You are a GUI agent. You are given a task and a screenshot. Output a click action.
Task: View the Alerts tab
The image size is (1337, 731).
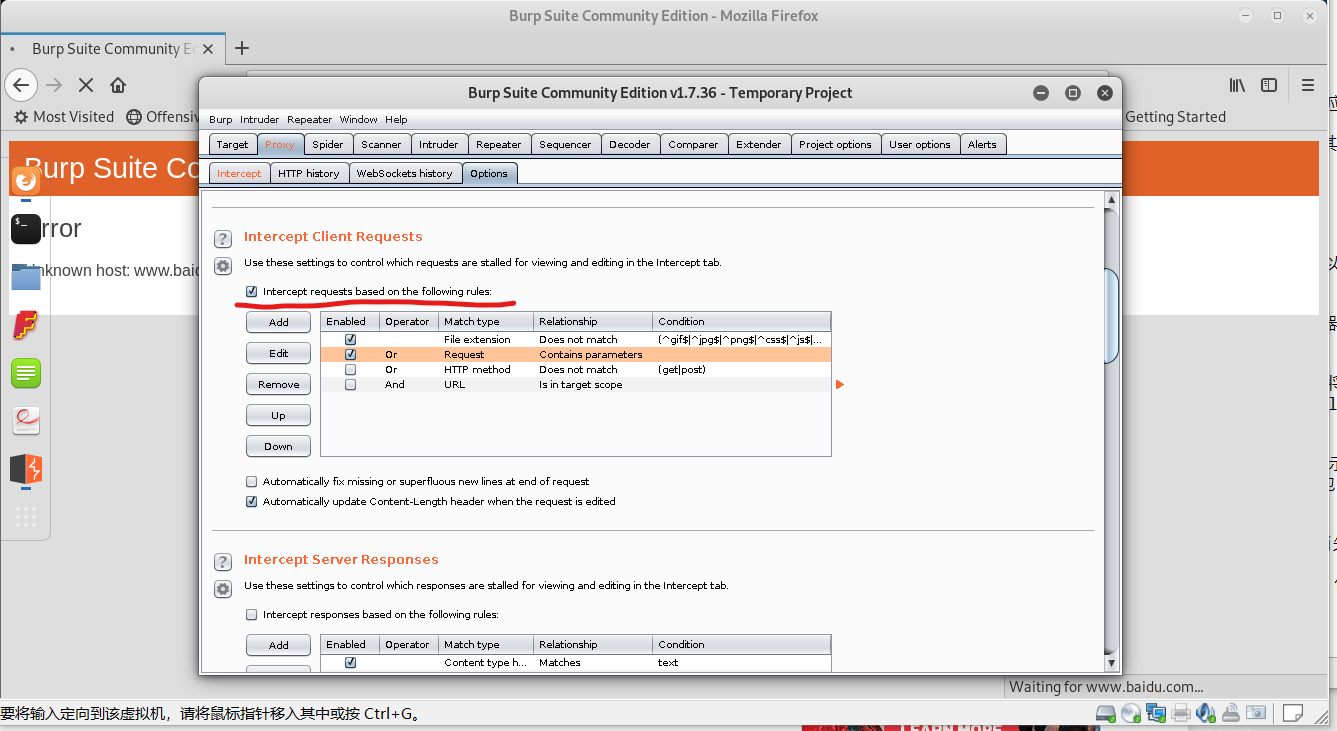982,145
